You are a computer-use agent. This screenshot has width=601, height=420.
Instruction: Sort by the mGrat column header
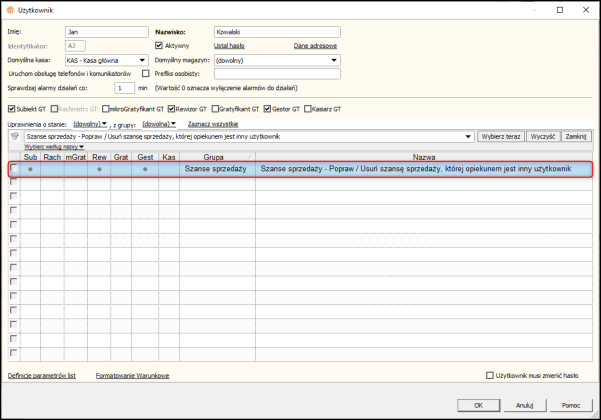(x=76, y=157)
